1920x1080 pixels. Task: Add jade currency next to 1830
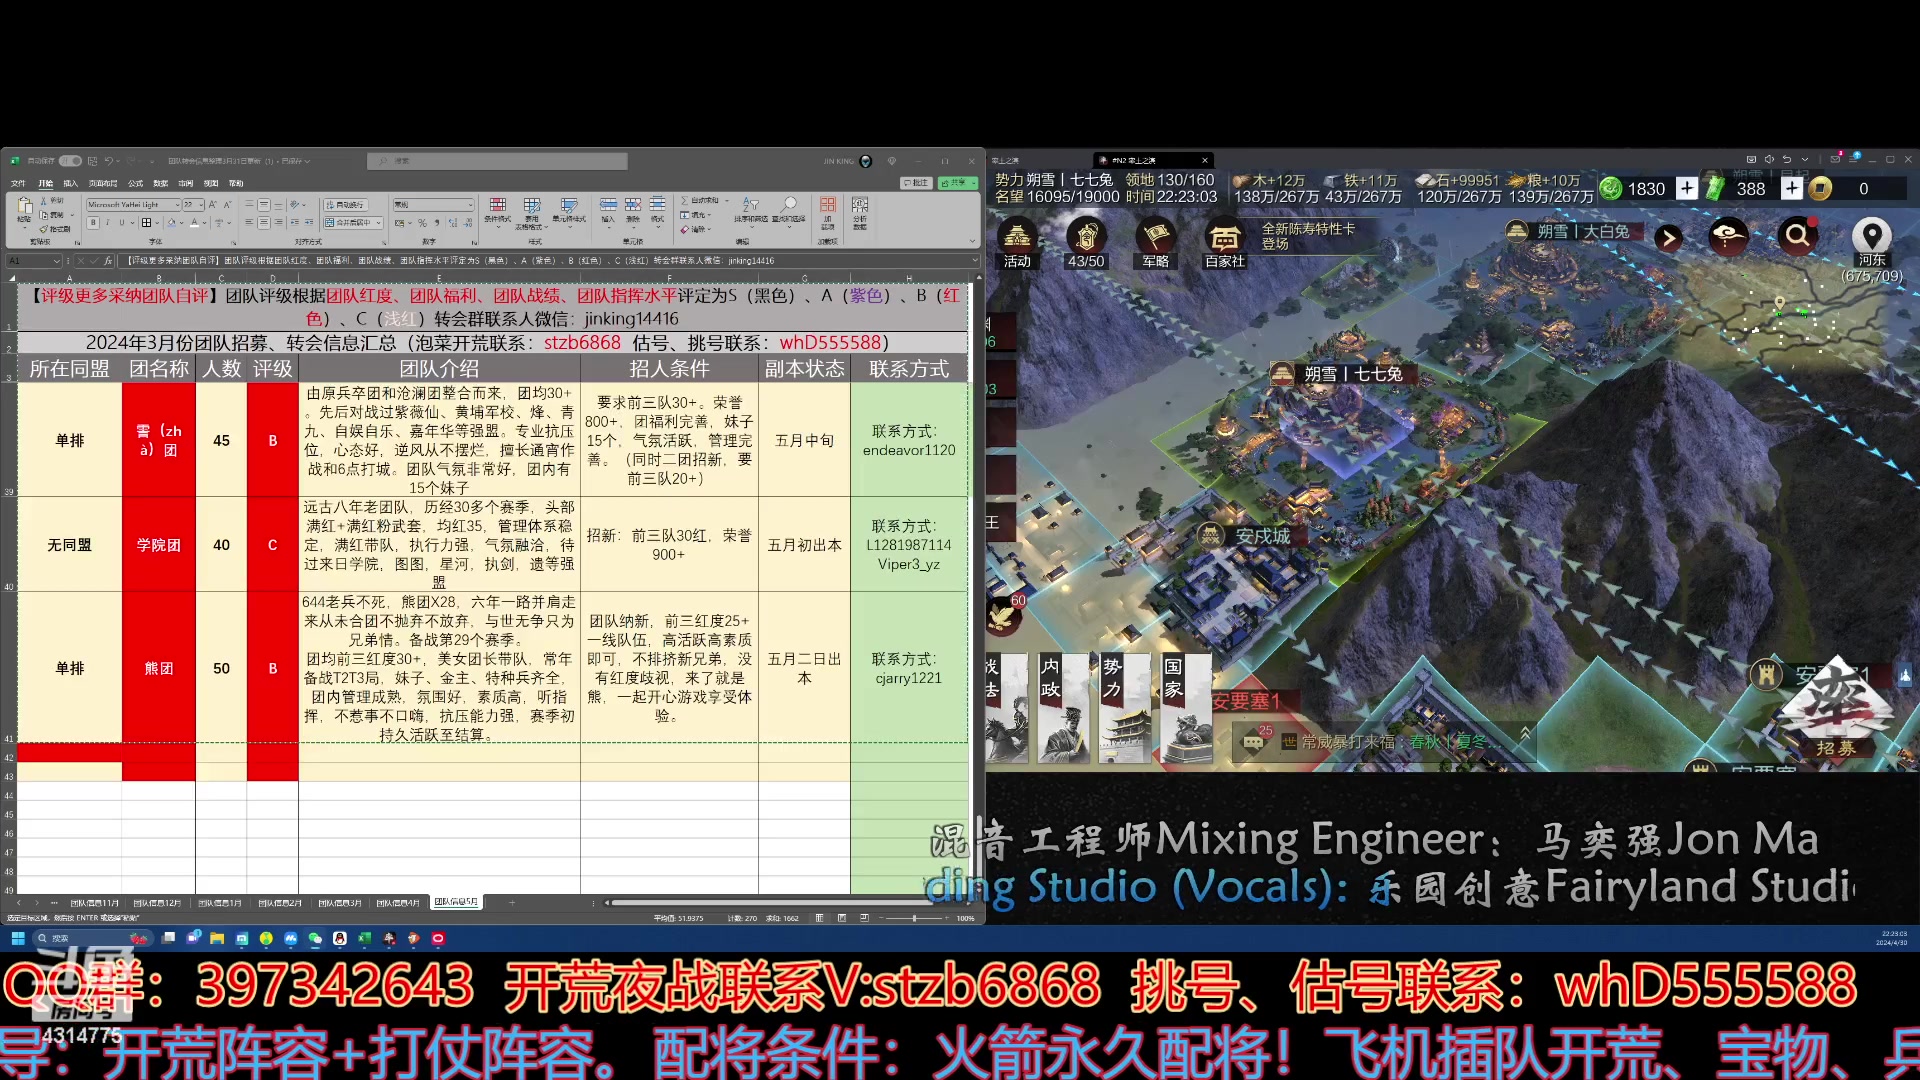coord(1687,188)
